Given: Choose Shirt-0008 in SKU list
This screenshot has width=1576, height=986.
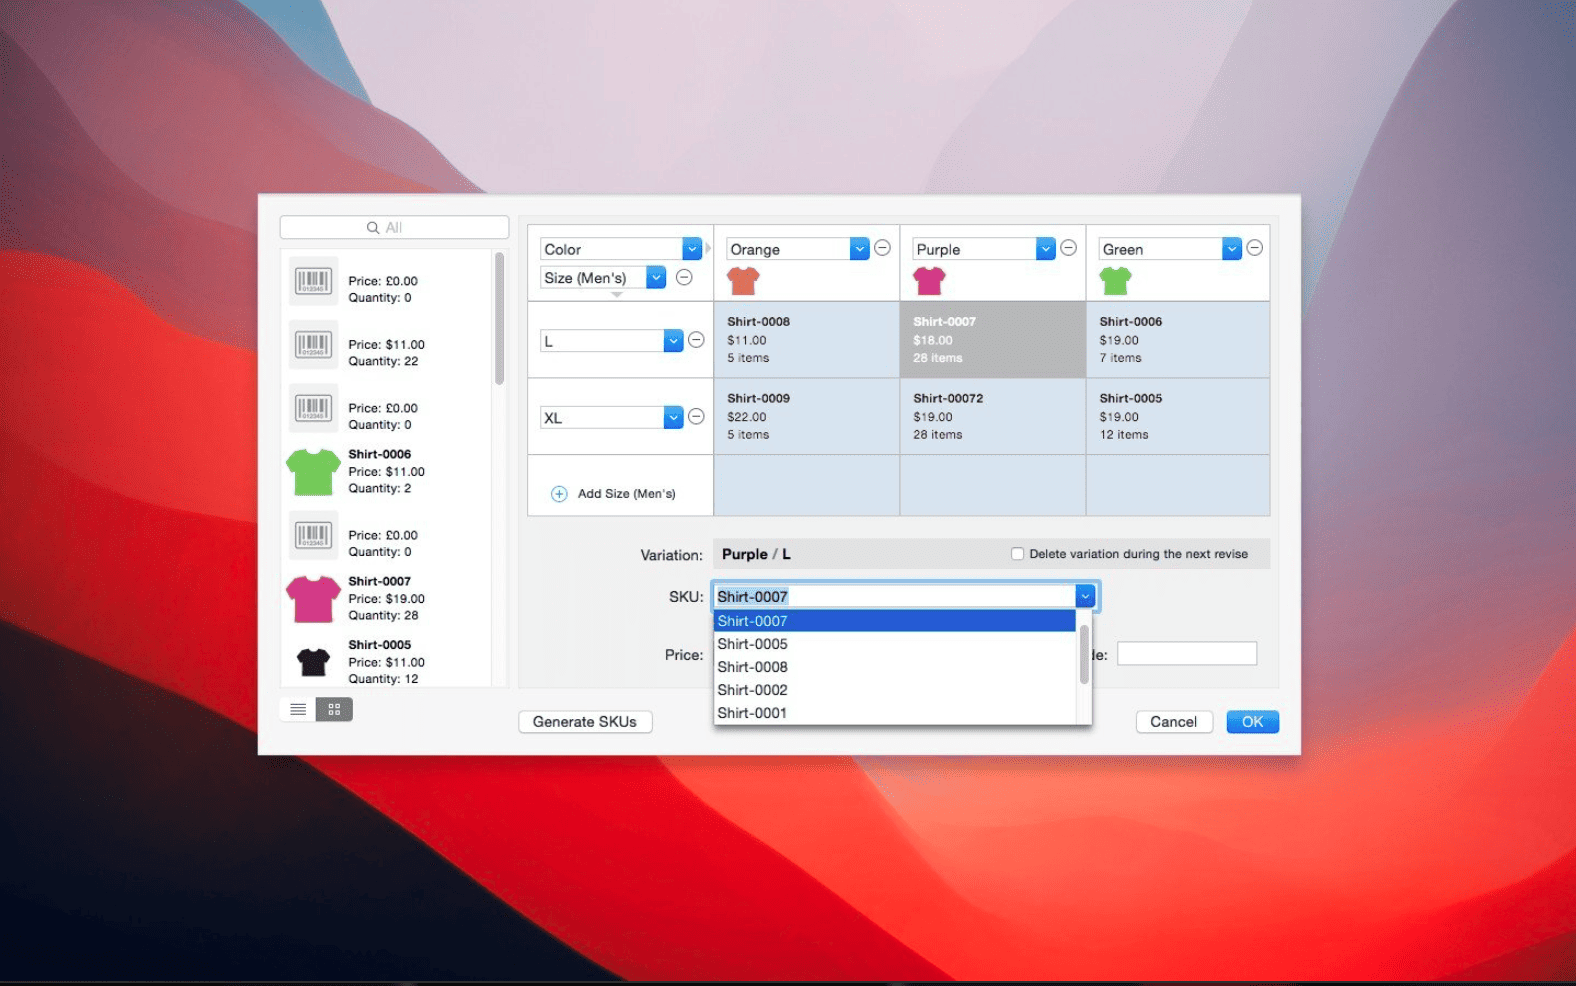Looking at the screenshot, I should [x=894, y=667].
